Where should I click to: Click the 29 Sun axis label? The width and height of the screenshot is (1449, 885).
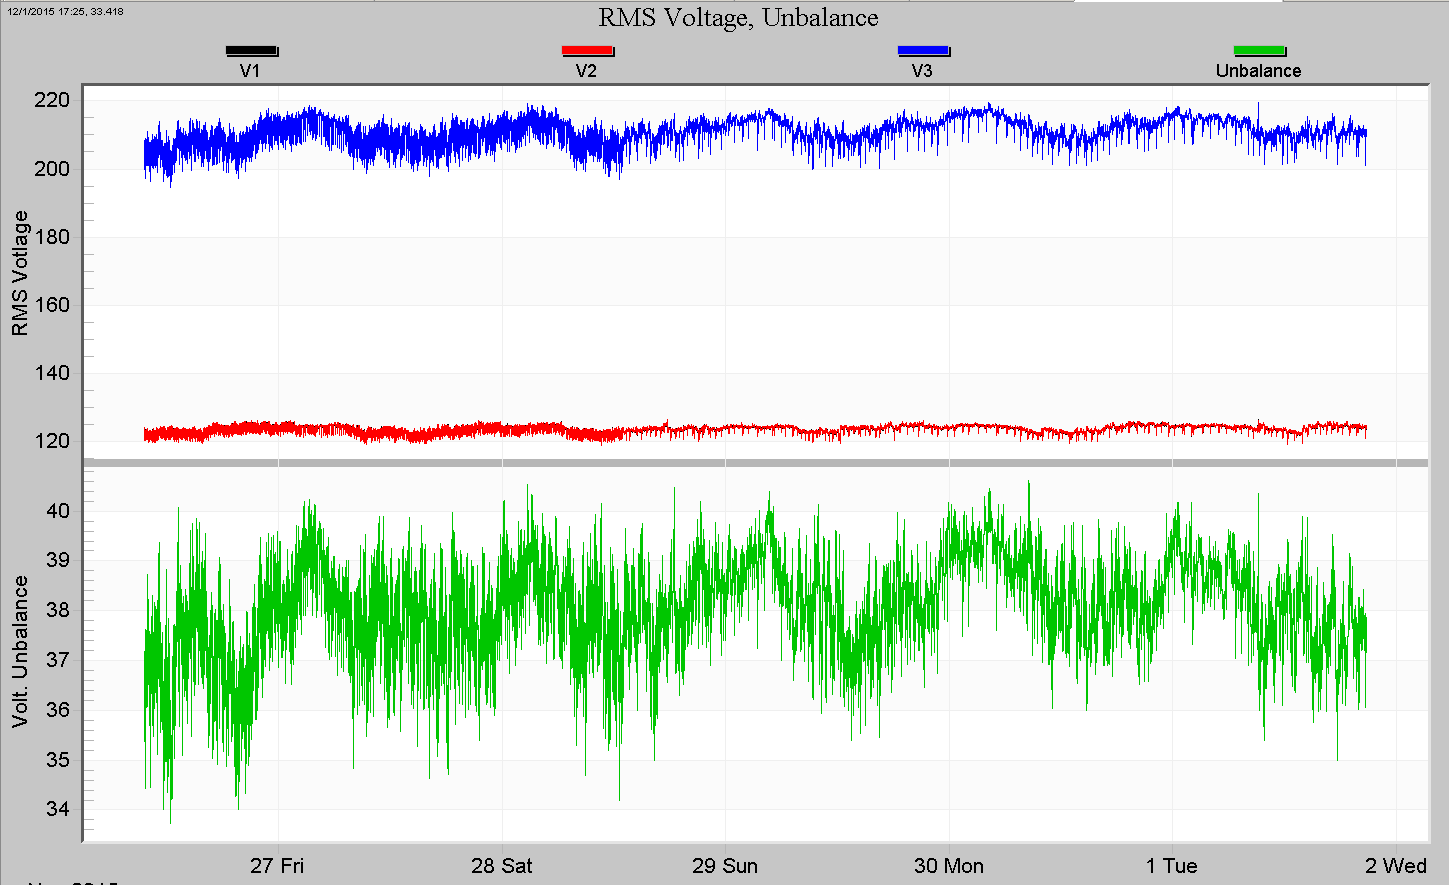click(724, 866)
